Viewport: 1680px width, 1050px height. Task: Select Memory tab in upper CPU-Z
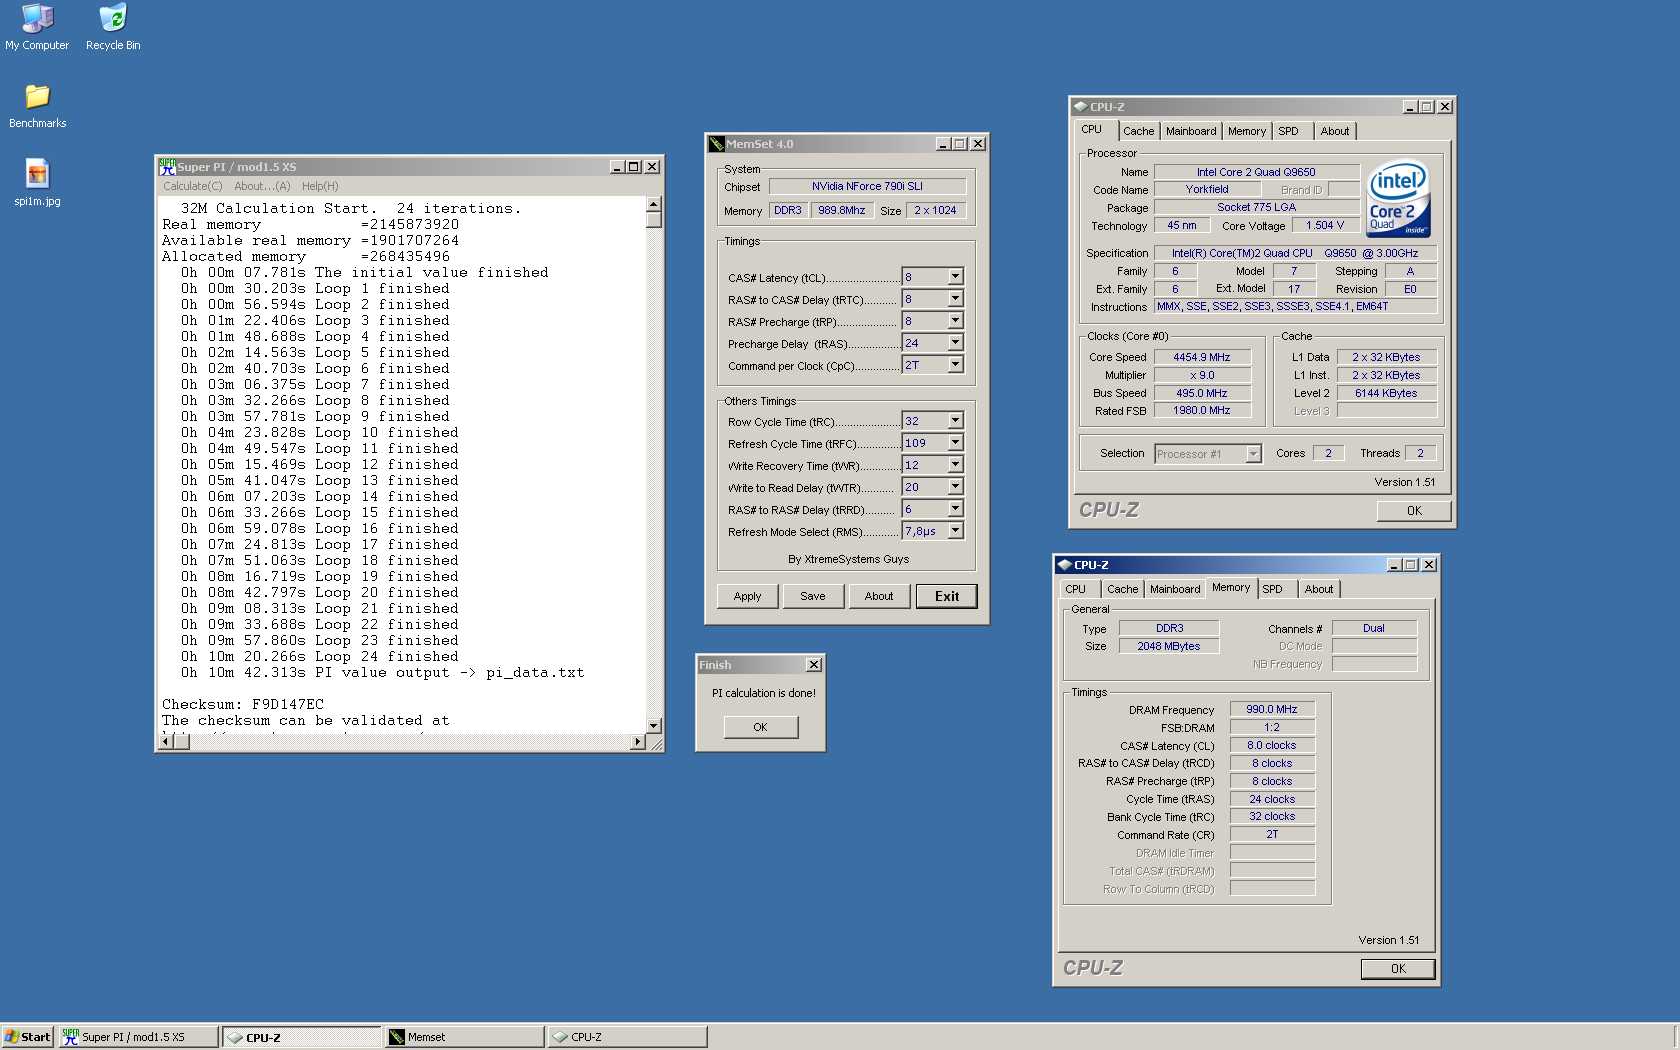(1247, 131)
